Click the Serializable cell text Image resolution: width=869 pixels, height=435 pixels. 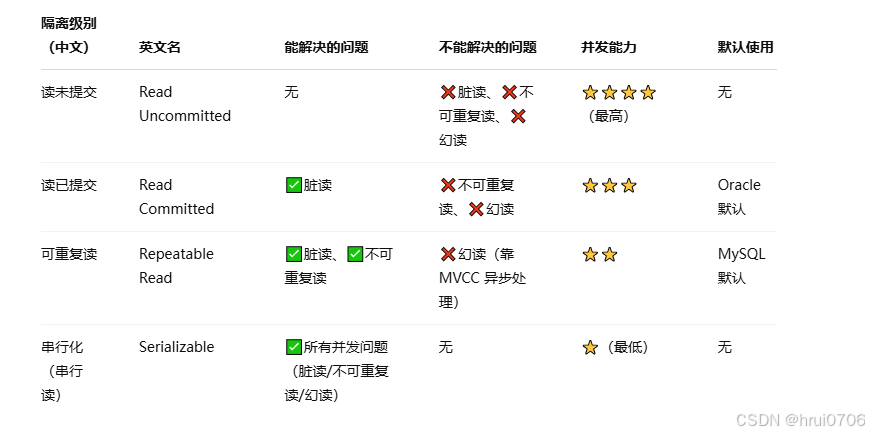(x=176, y=347)
